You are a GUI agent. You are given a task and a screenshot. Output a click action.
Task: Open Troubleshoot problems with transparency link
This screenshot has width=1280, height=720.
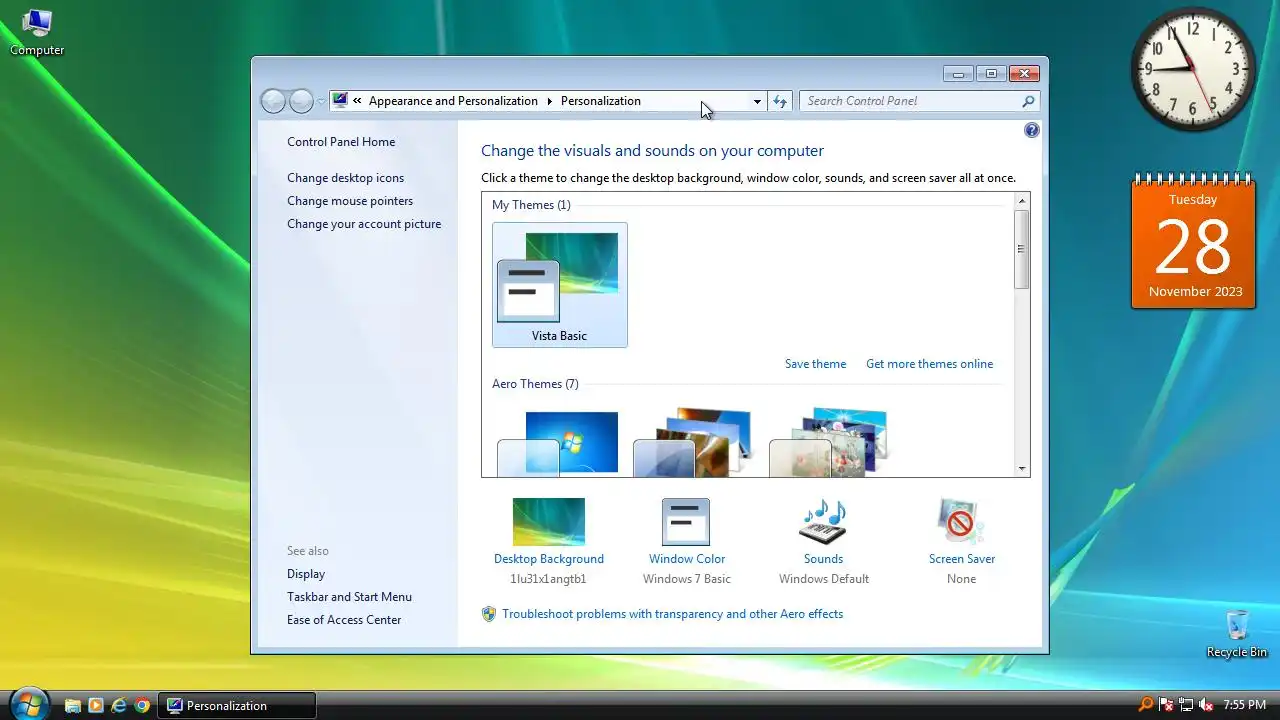pos(672,614)
